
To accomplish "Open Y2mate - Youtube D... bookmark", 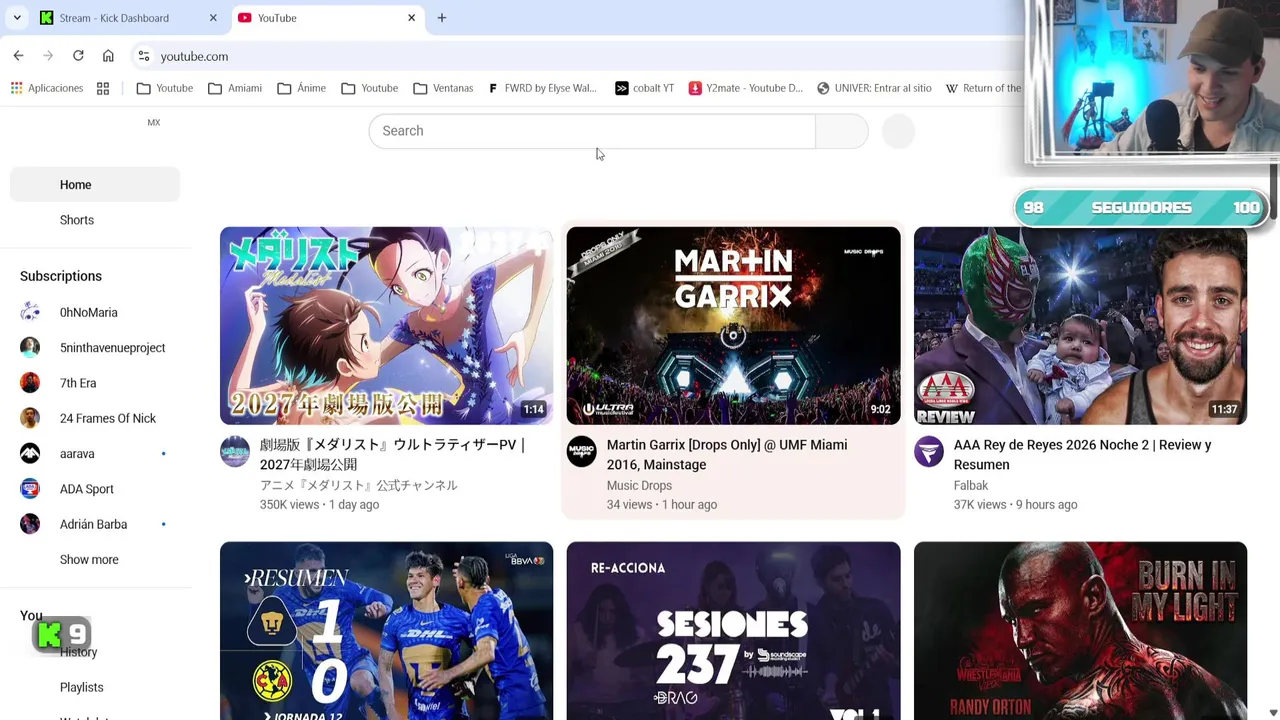I will pyautogui.click(x=745, y=88).
